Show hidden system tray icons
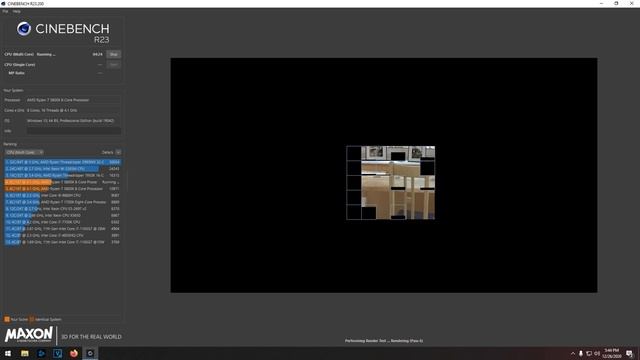The width and height of the screenshot is (640, 360). point(573,353)
